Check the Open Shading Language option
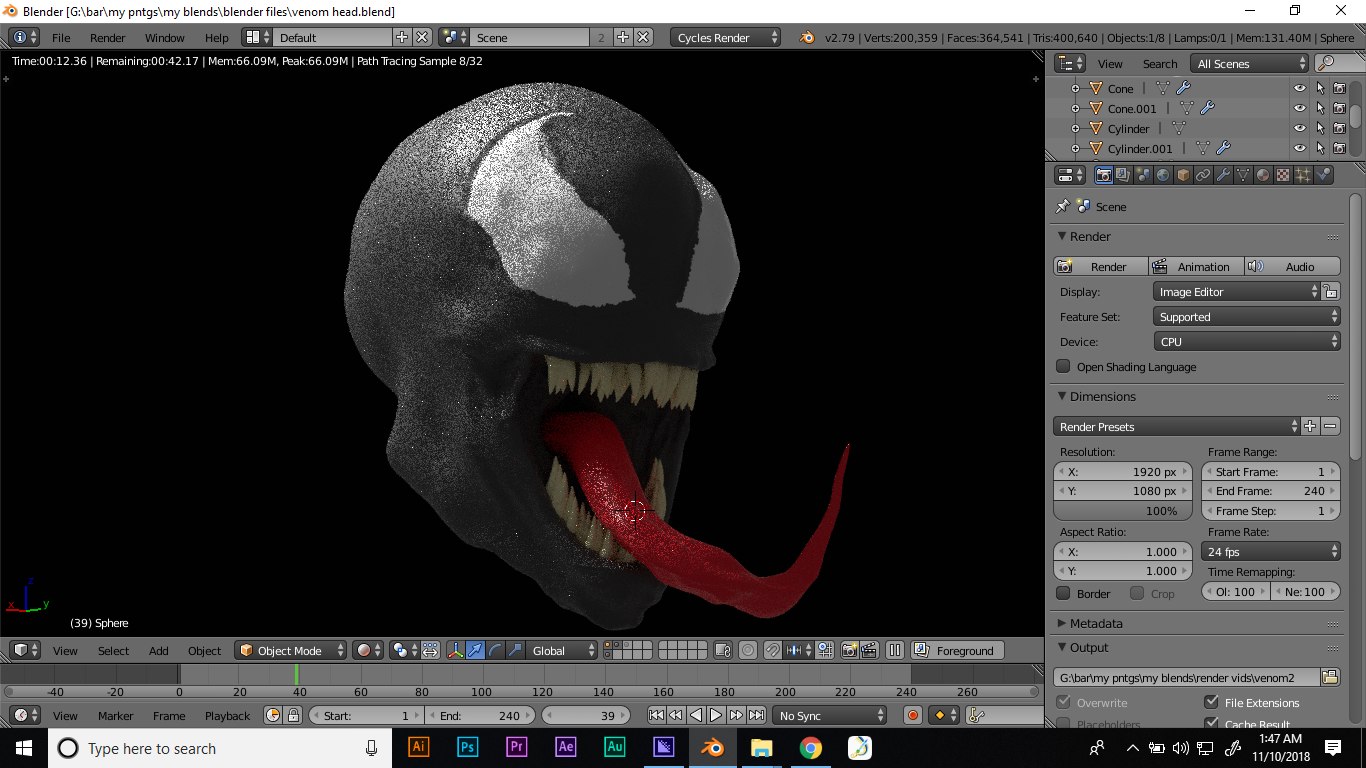This screenshot has height=768, width=1366. coord(1063,367)
